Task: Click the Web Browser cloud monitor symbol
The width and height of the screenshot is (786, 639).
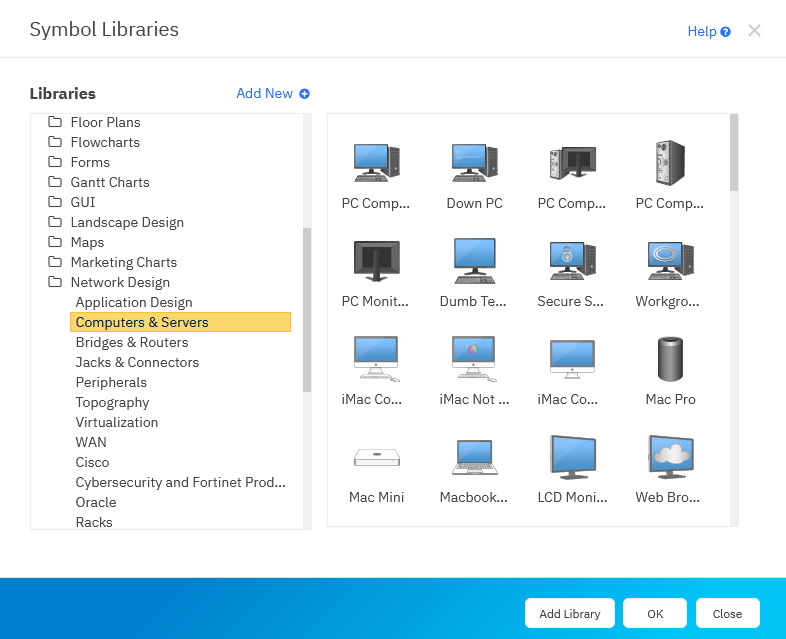Action: pyautogui.click(x=670, y=456)
